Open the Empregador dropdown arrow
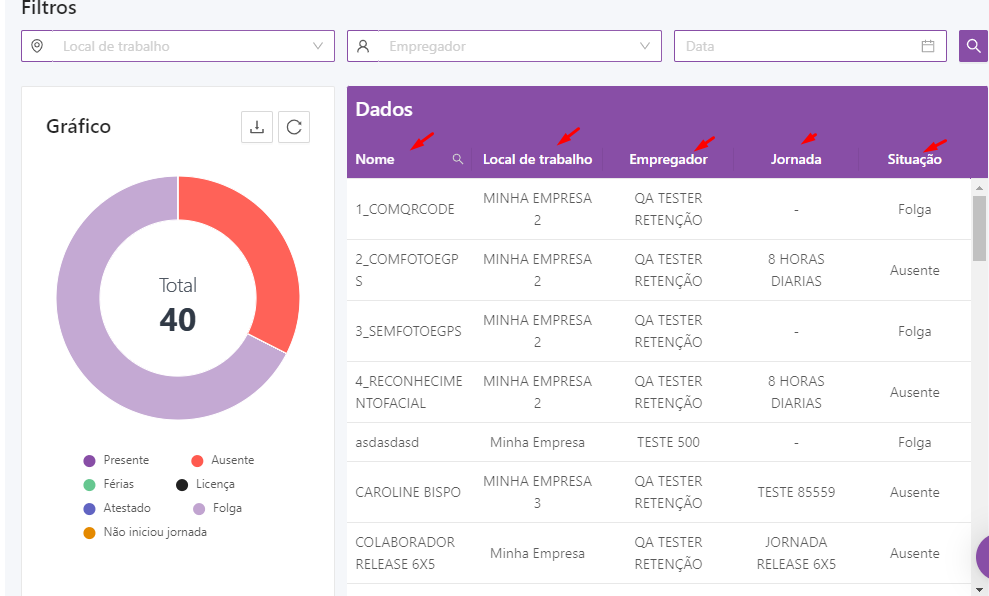The width and height of the screenshot is (989, 596). tap(644, 46)
